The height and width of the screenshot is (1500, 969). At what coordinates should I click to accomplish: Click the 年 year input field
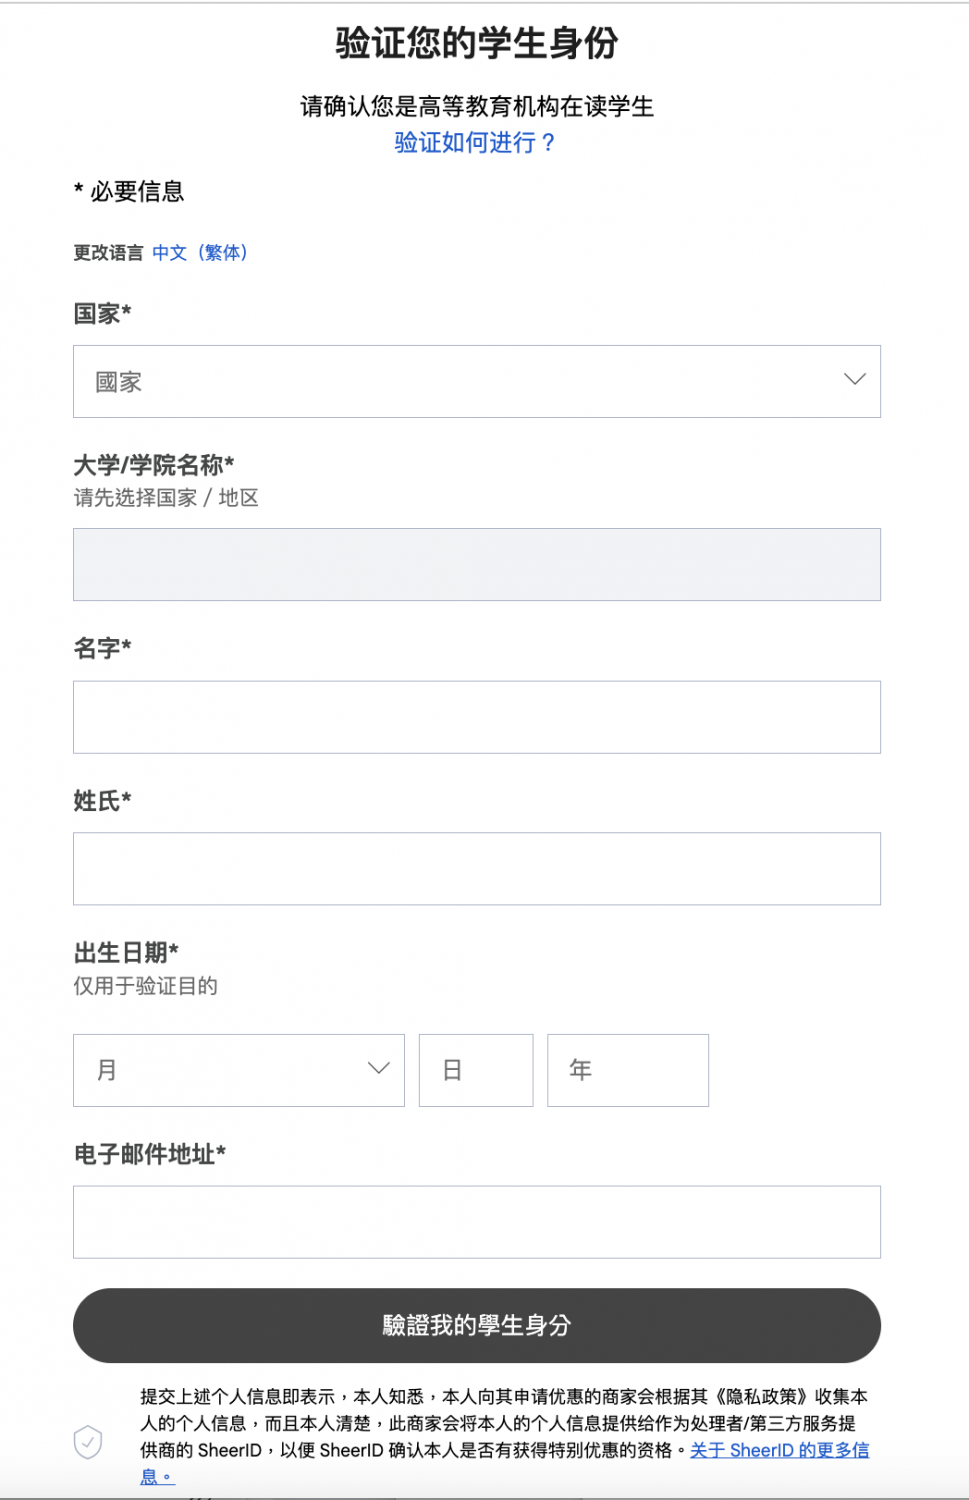(627, 1070)
